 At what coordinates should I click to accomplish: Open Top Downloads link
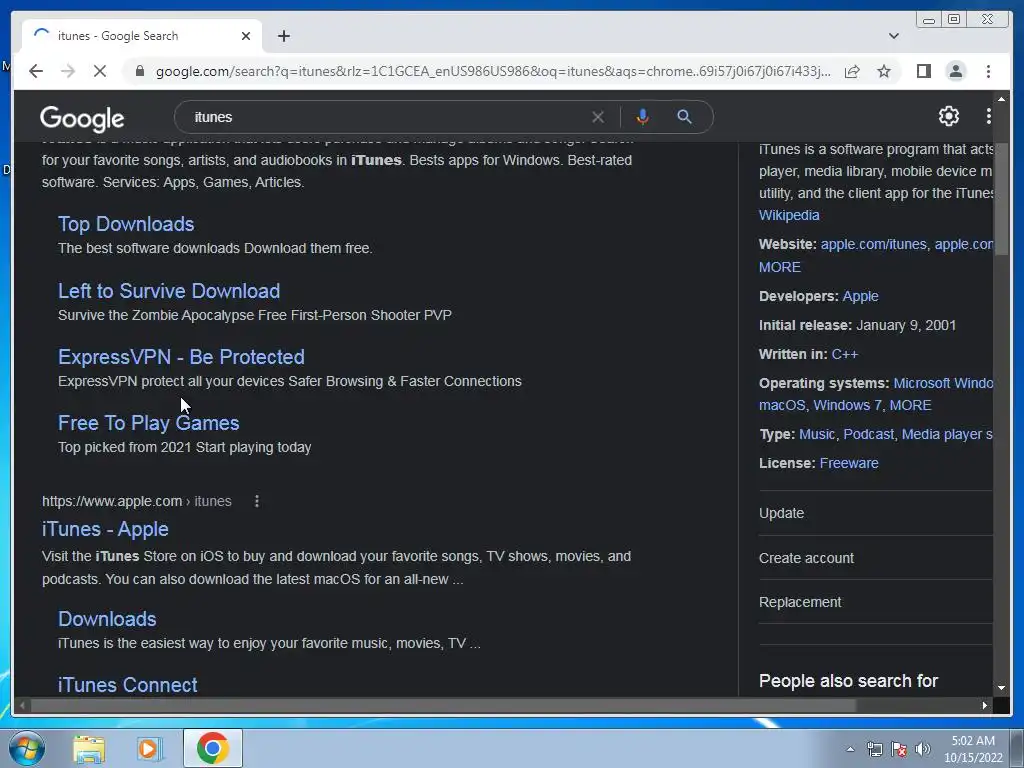pos(126,224)
